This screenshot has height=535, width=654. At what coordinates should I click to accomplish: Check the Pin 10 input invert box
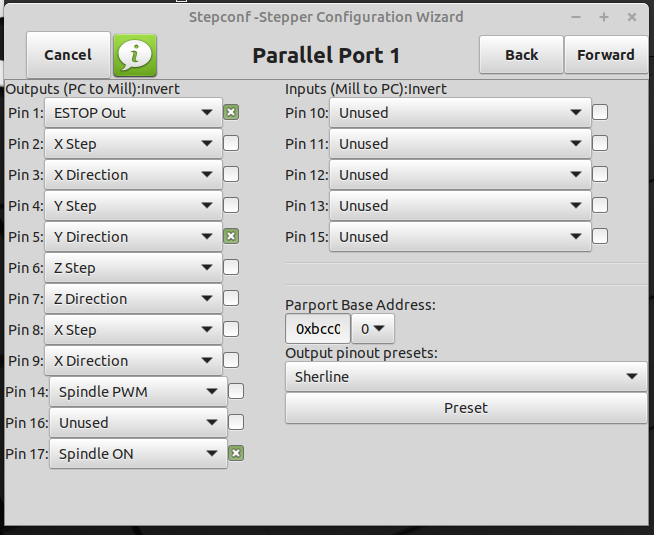(x=600, y=112)
